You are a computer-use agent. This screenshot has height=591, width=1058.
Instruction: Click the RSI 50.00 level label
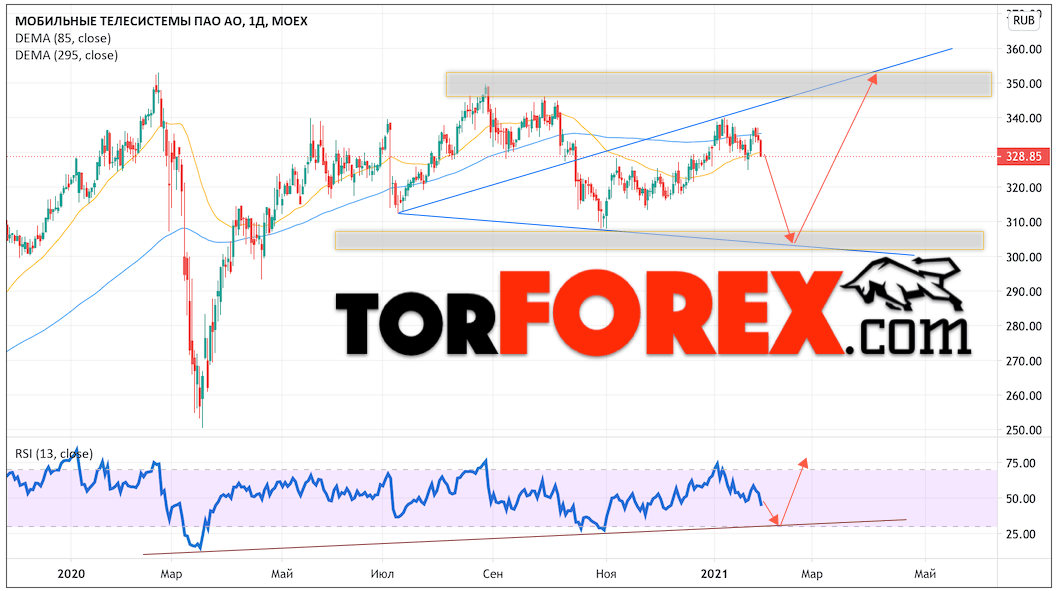1020,499
